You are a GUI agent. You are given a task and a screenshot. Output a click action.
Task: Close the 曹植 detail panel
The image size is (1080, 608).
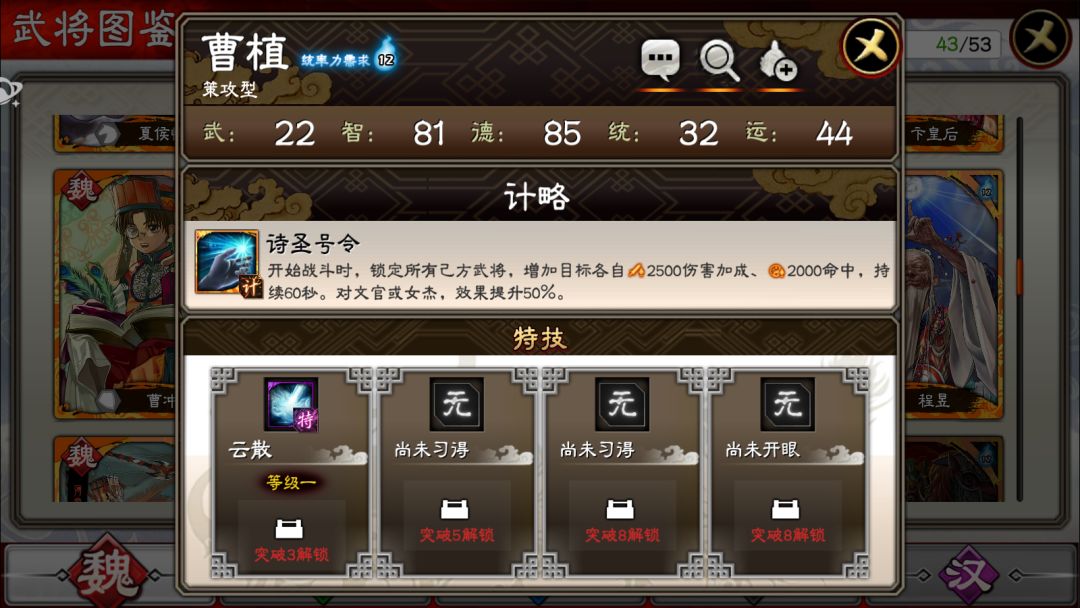(871, 48)
